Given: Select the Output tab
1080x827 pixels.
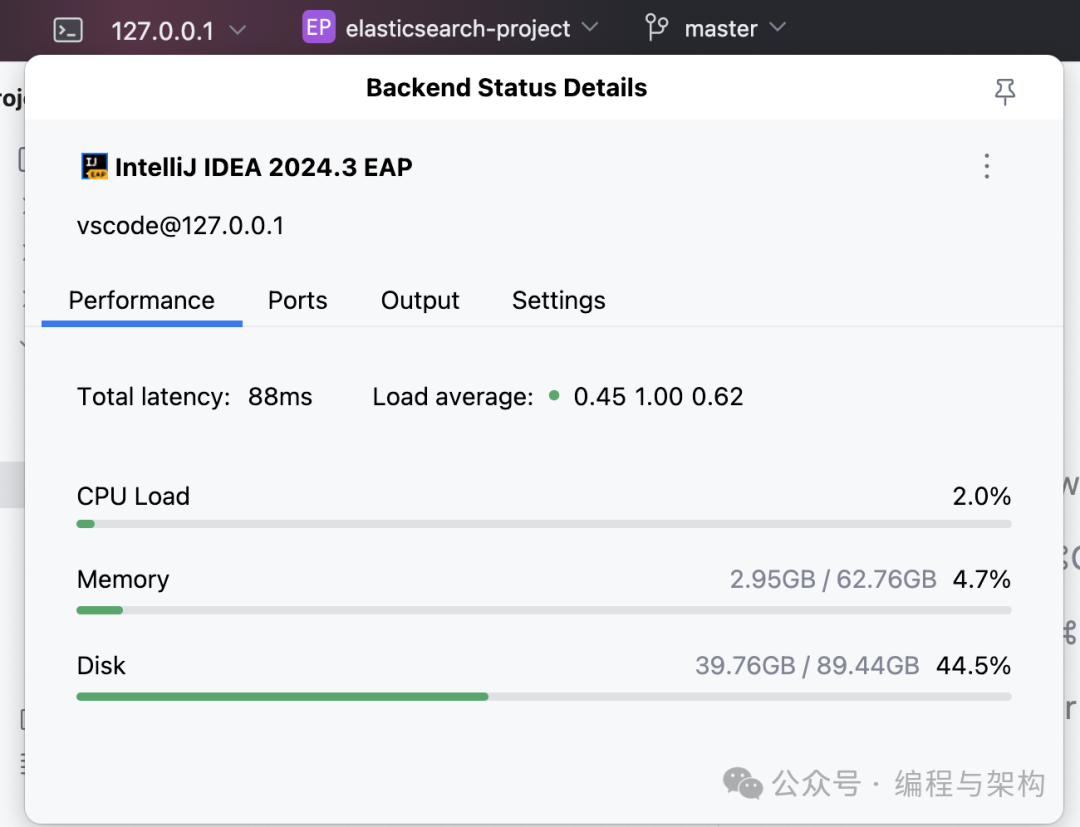Looking at the screenshot, I should [x=420, y=300].
